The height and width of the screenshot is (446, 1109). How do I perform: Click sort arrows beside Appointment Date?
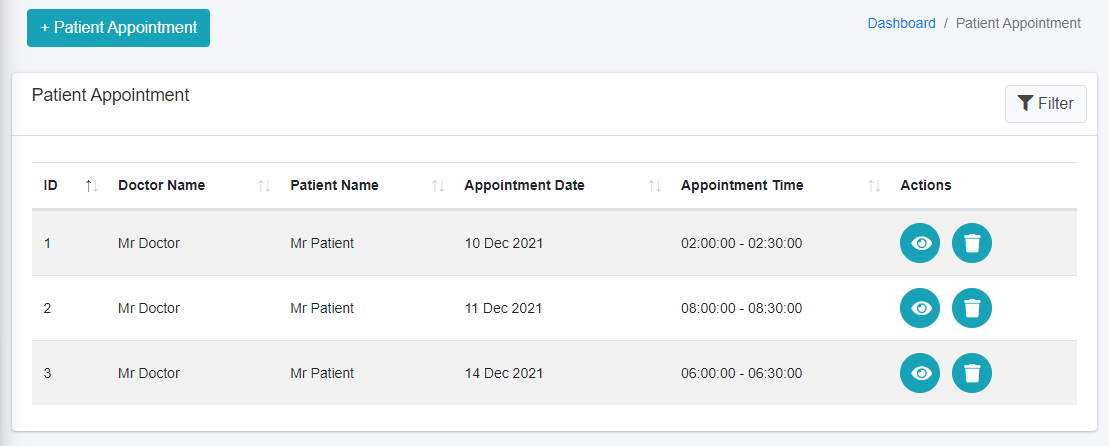pos(655,185)
